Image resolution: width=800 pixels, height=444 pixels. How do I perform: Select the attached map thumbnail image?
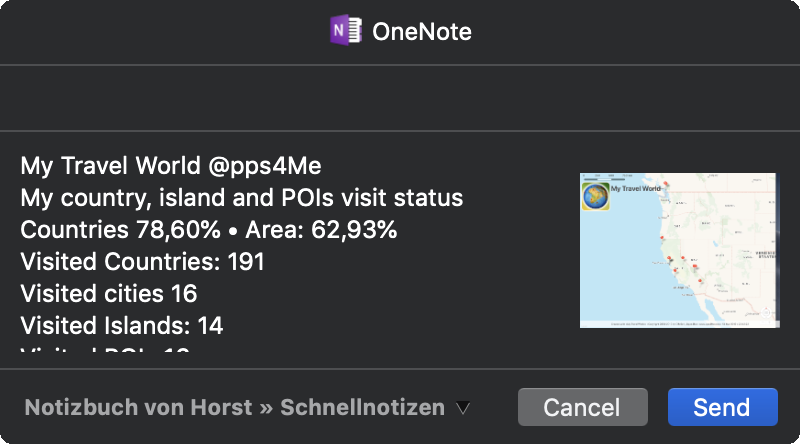680,251
